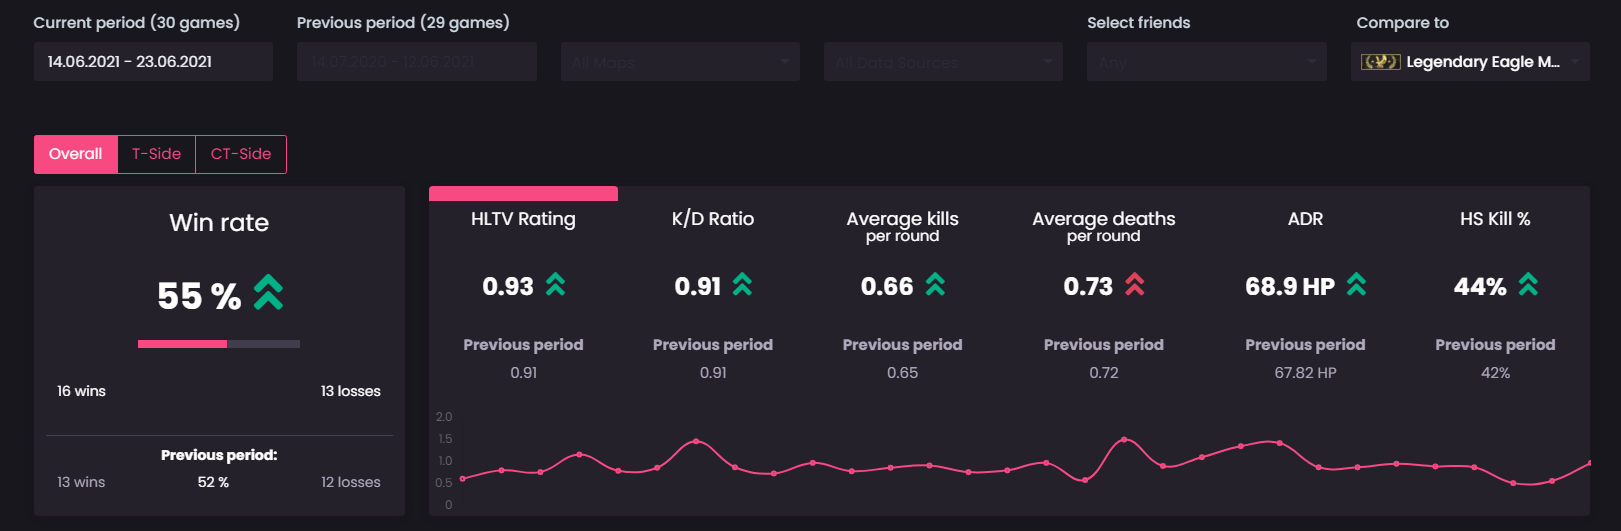
Task: Click the Previous period date range field
Action: click(x=416, y=62)
